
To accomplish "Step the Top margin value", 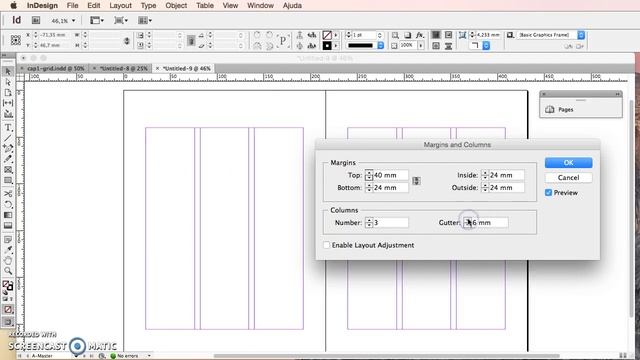I will coord(369,175).
